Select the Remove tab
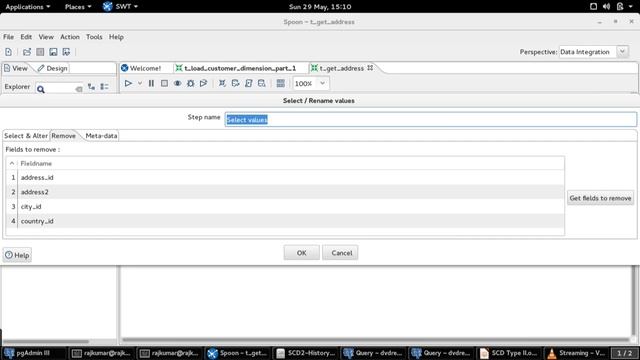 [64, 136]
